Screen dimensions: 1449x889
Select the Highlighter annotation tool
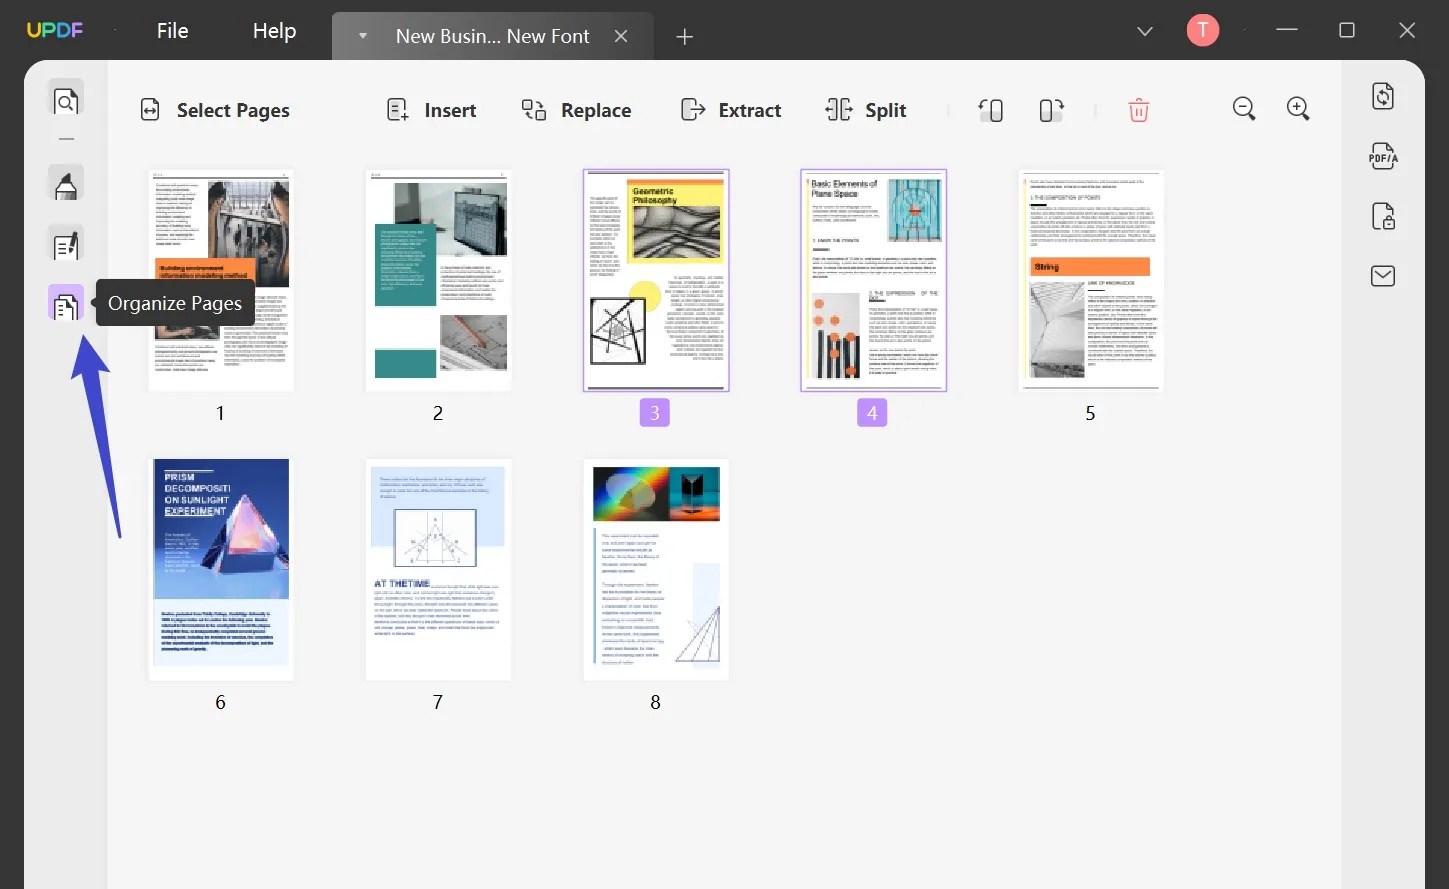[65, 183]
